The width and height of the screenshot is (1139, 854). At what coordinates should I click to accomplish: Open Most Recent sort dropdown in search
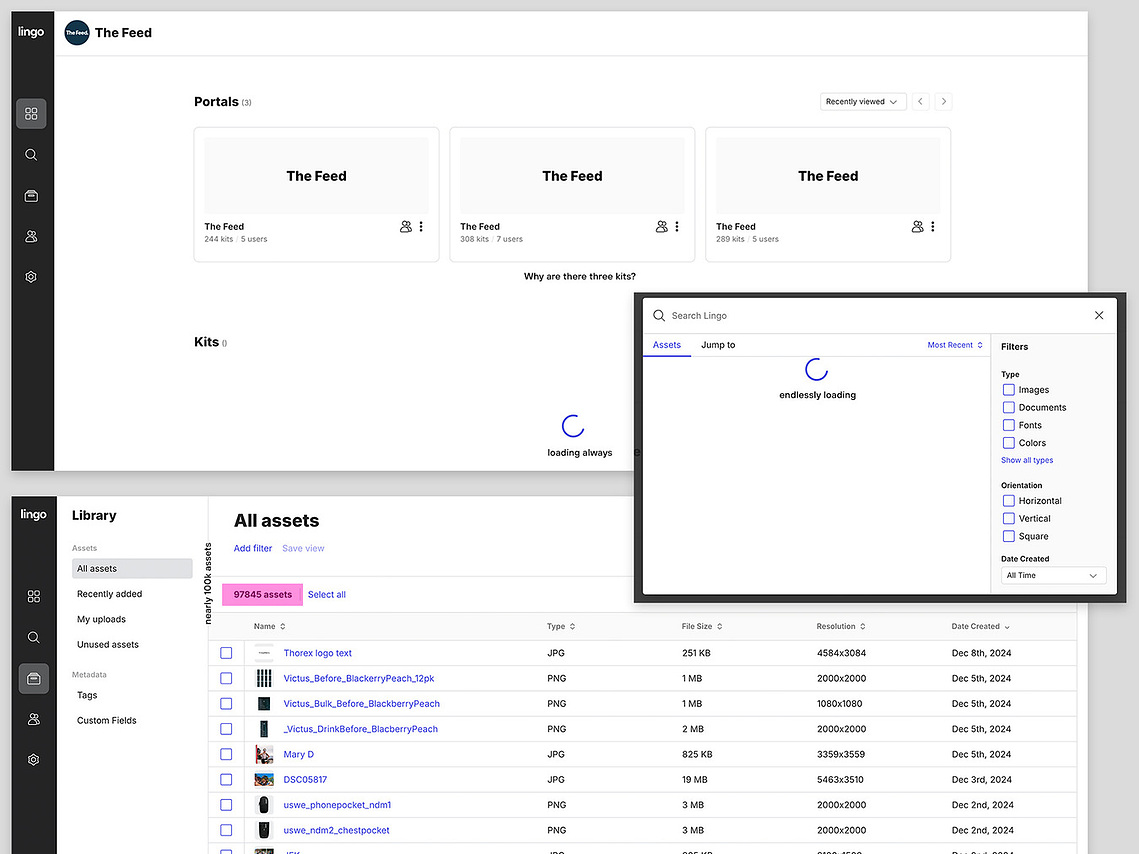coord(954,345)
